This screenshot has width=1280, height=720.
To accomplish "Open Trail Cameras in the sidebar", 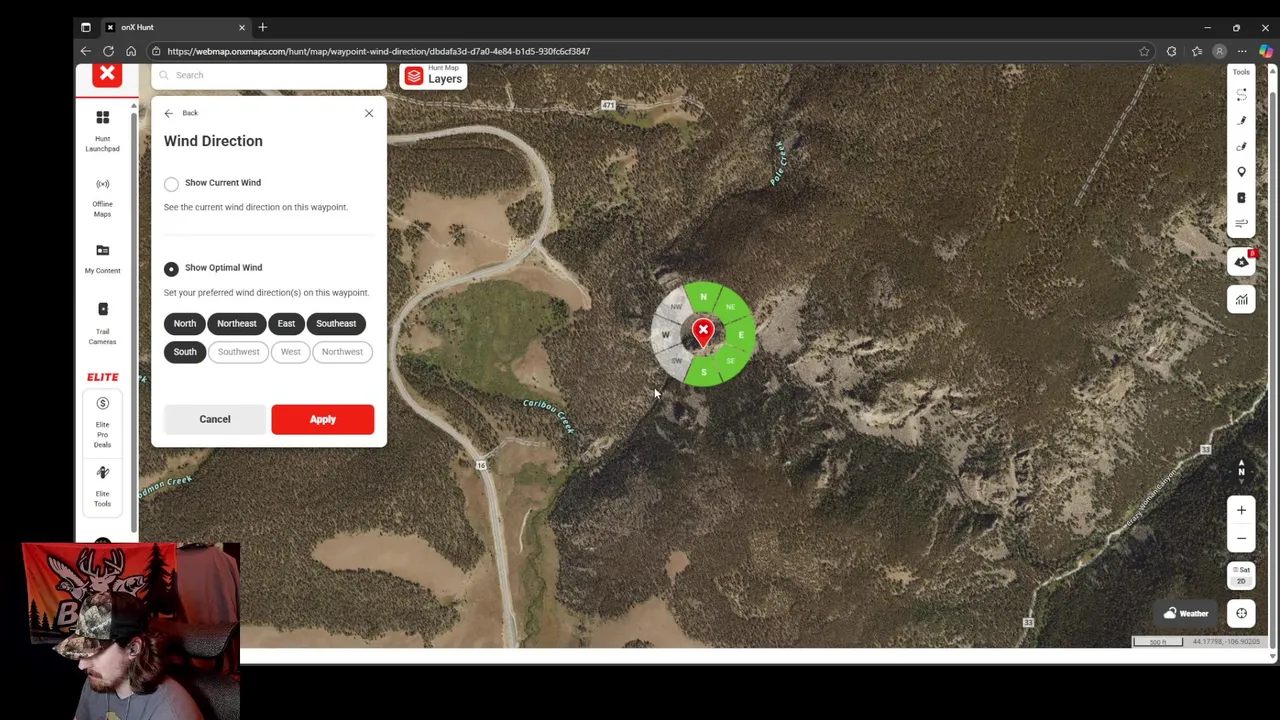I will click(x=102, y=323).
